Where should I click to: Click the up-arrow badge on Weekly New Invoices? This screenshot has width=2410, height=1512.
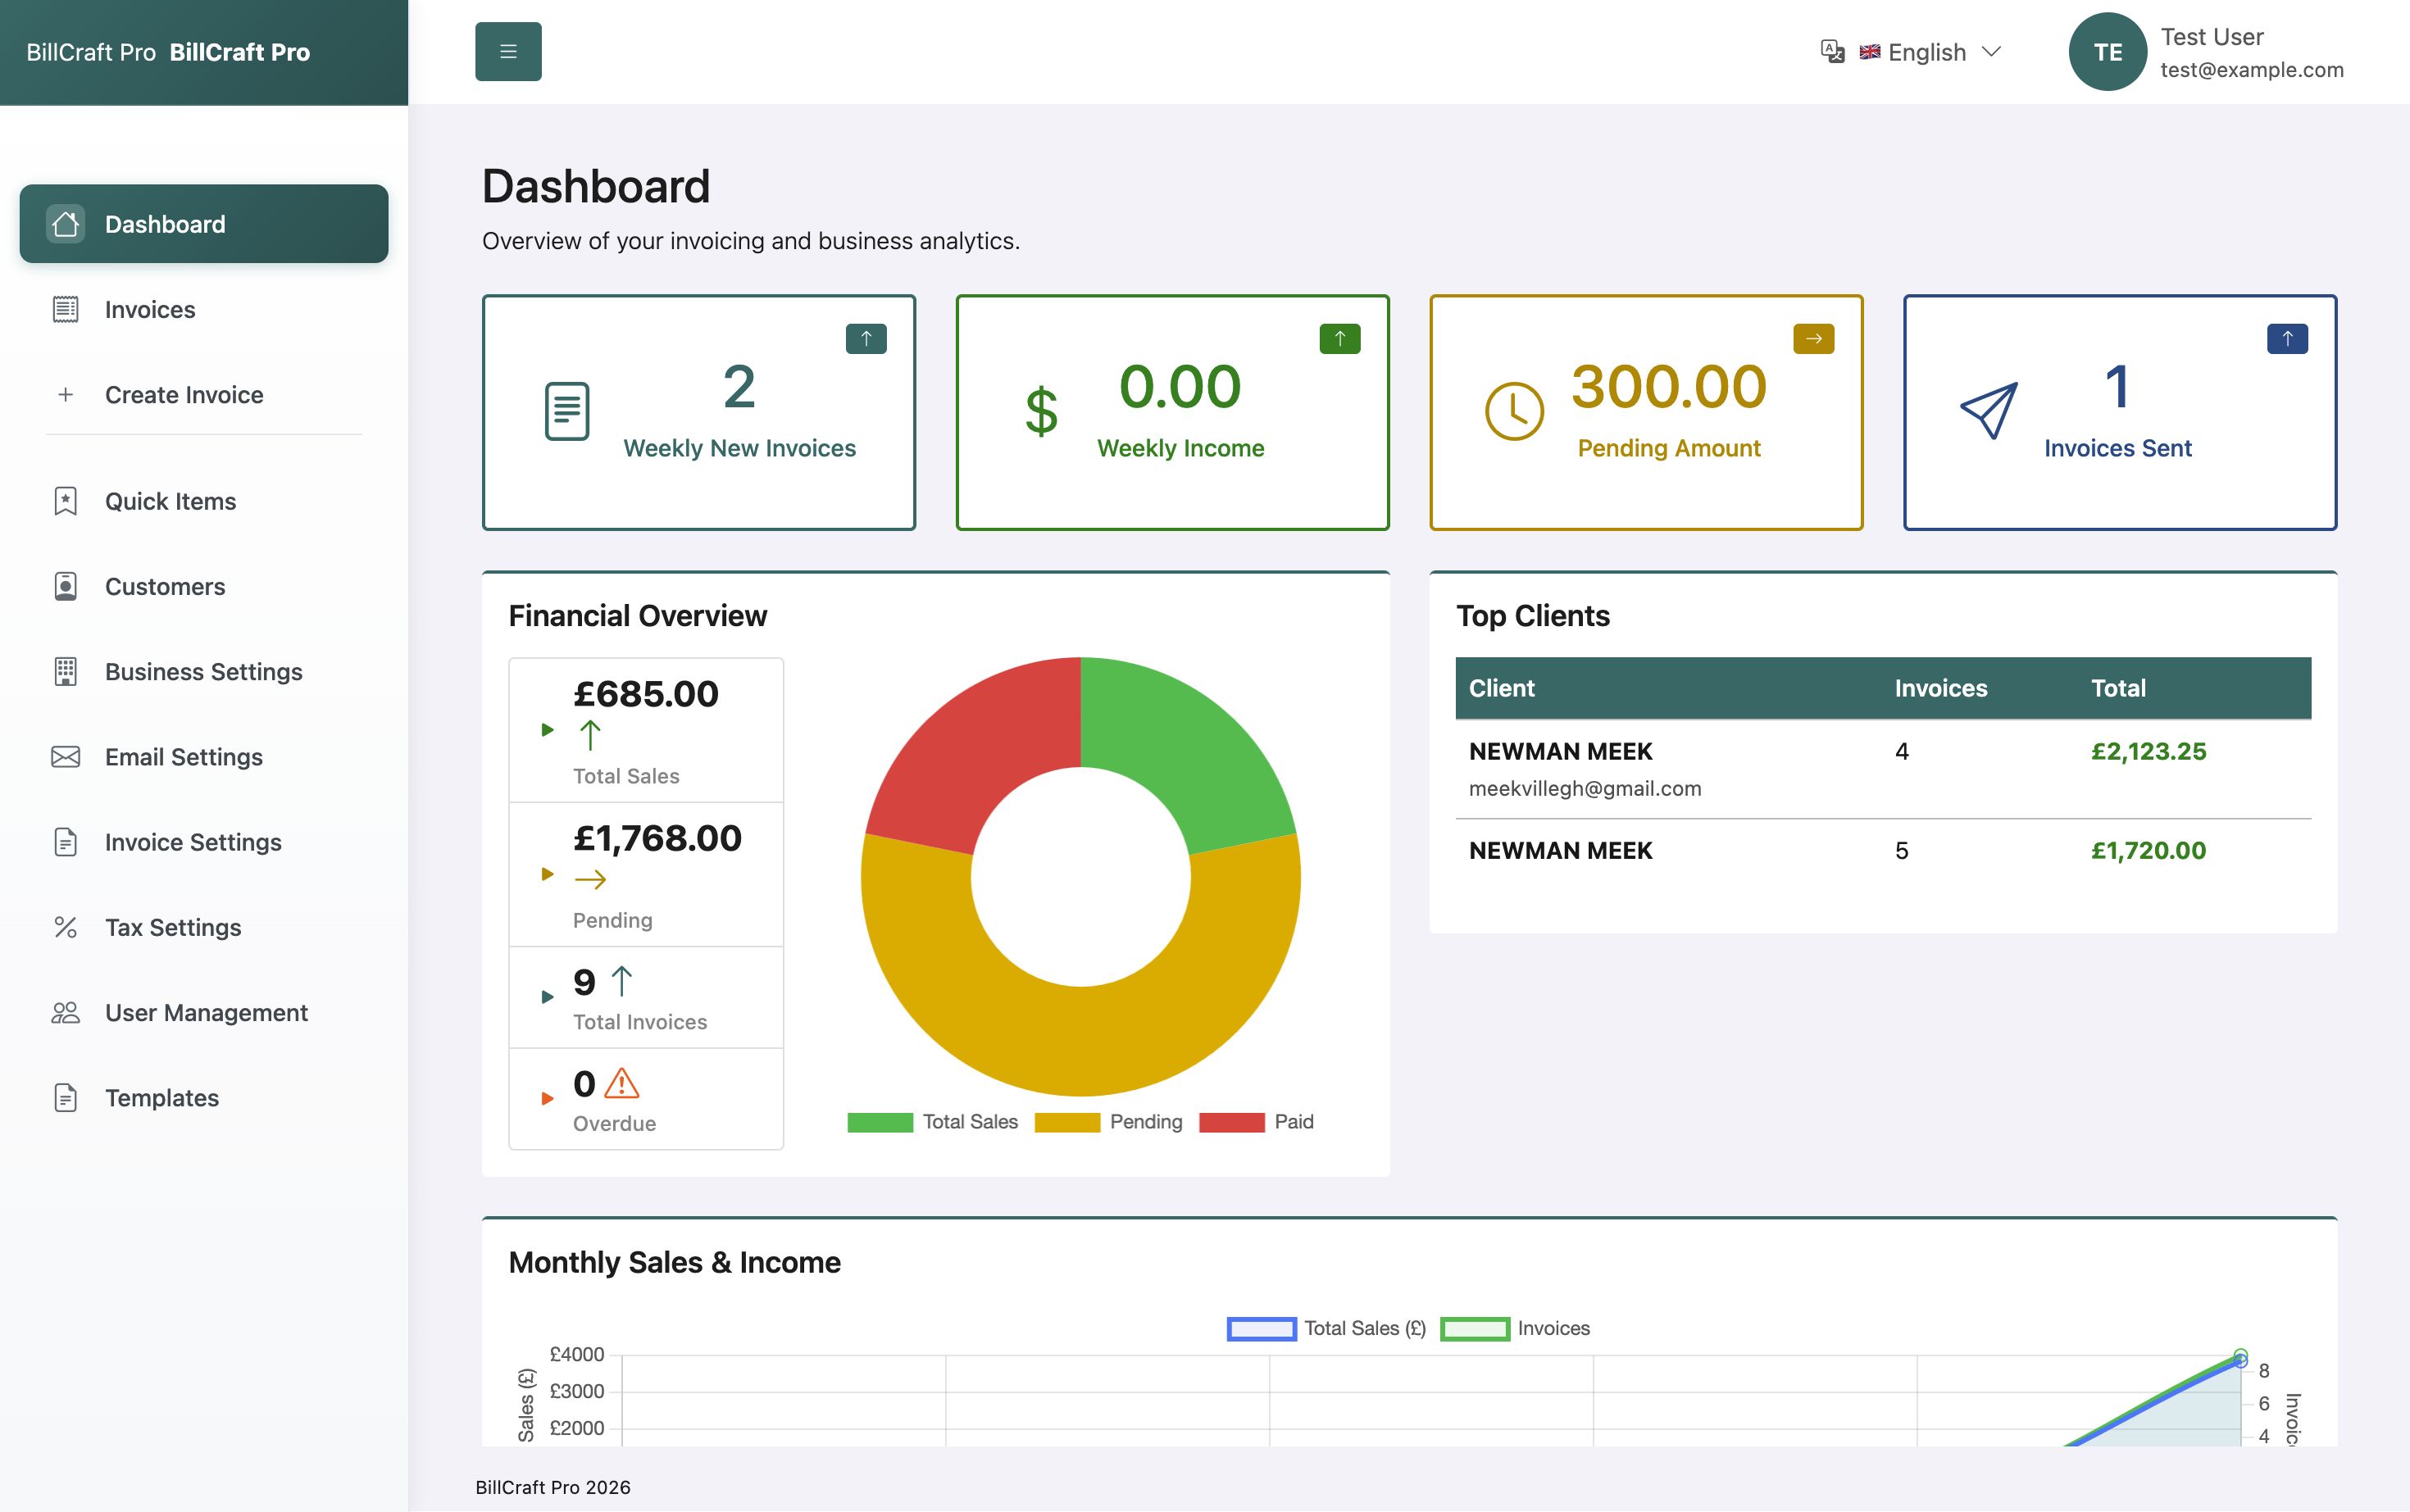[x=866, y=339]
